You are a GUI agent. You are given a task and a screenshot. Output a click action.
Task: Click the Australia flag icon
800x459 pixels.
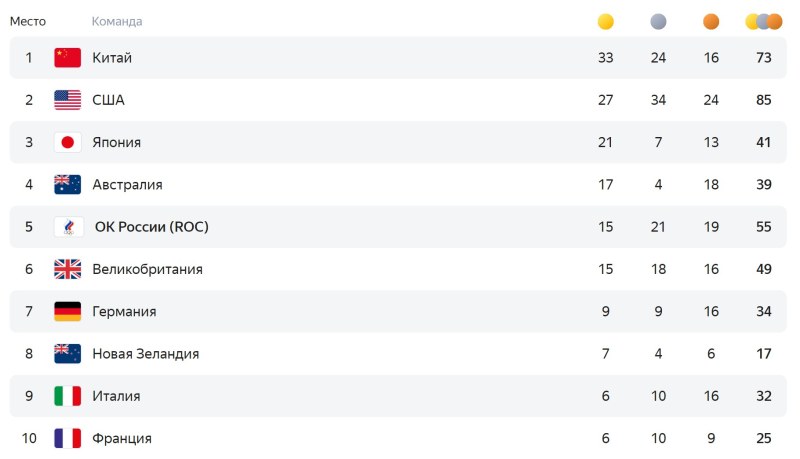[67, 184]
